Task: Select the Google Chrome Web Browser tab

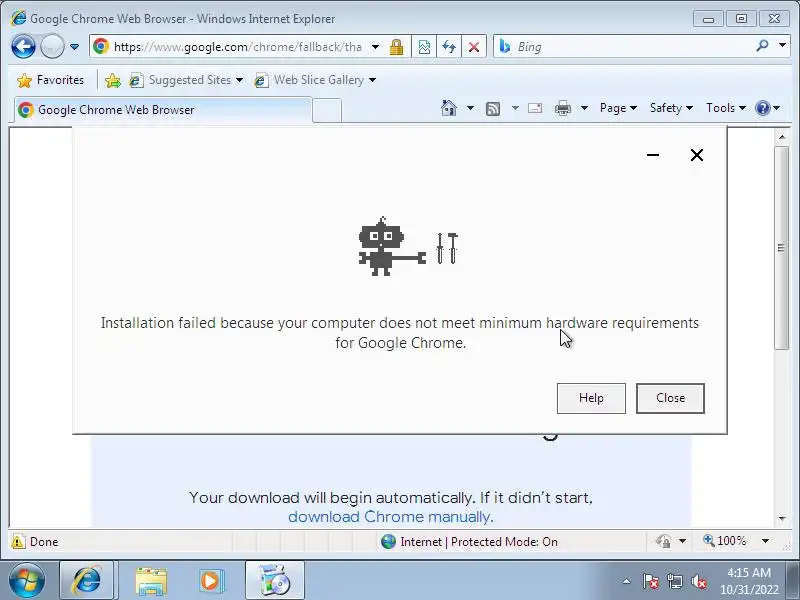Action: (162, 110)
